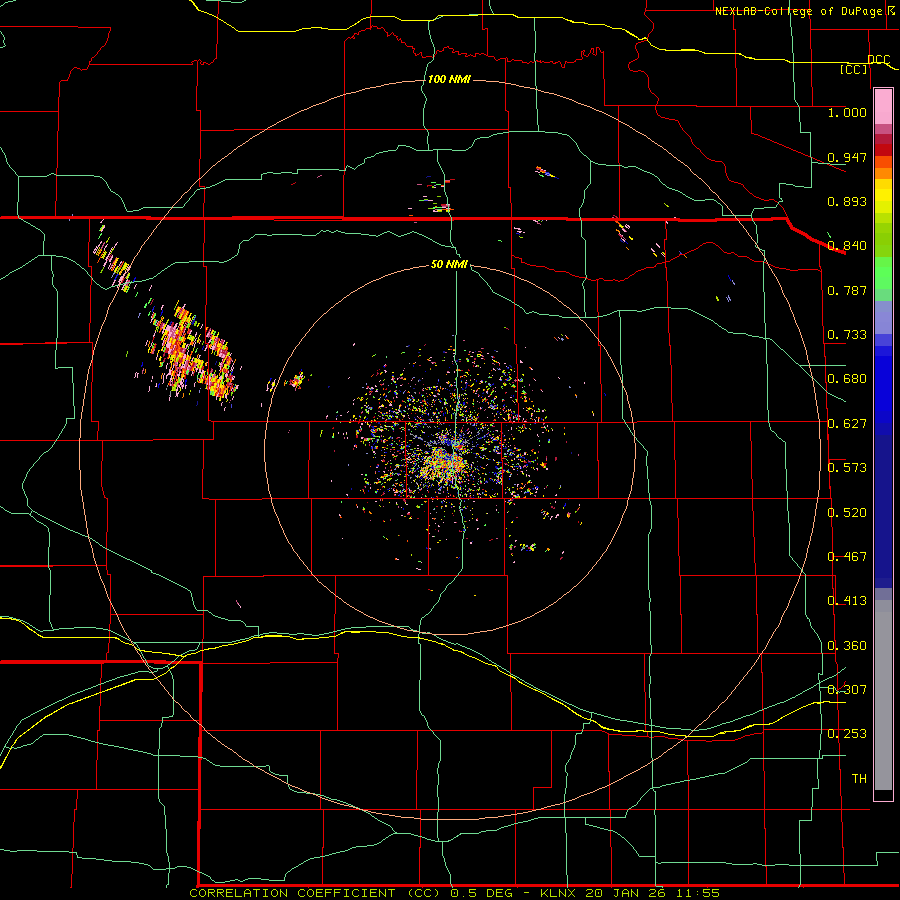This screenshot has width=900, height=900.
Task: Click the 0.893 color scale value
Action: pyautogui.click(x=847, y=201)
